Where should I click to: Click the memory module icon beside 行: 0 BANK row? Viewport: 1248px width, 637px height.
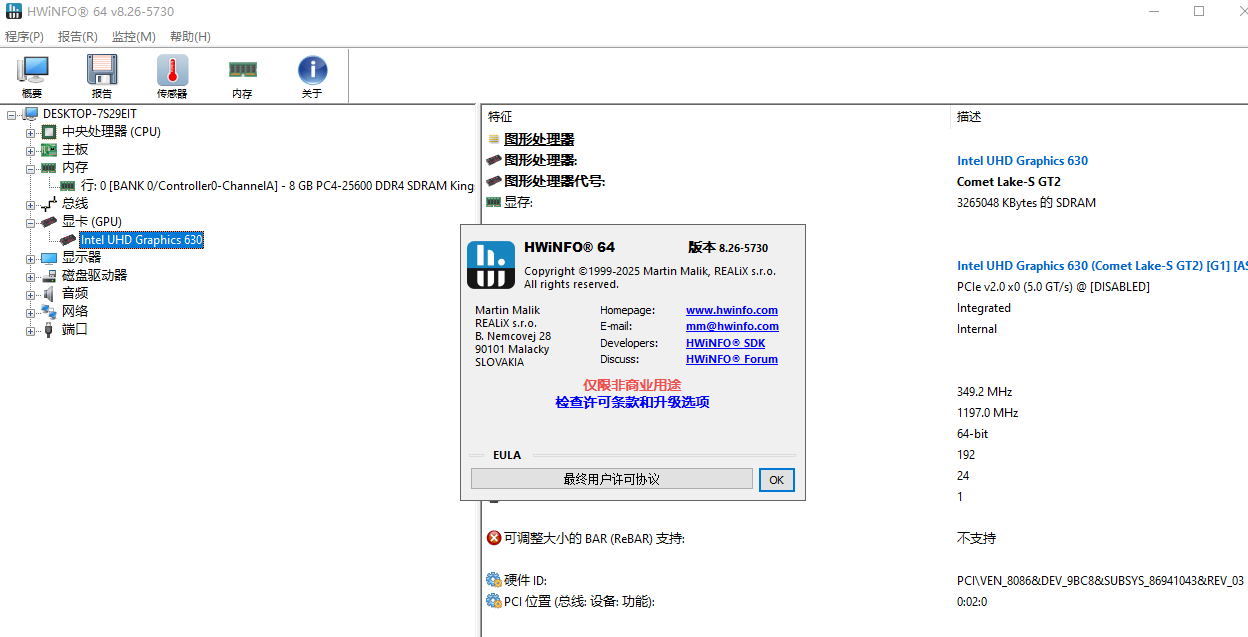67,186
